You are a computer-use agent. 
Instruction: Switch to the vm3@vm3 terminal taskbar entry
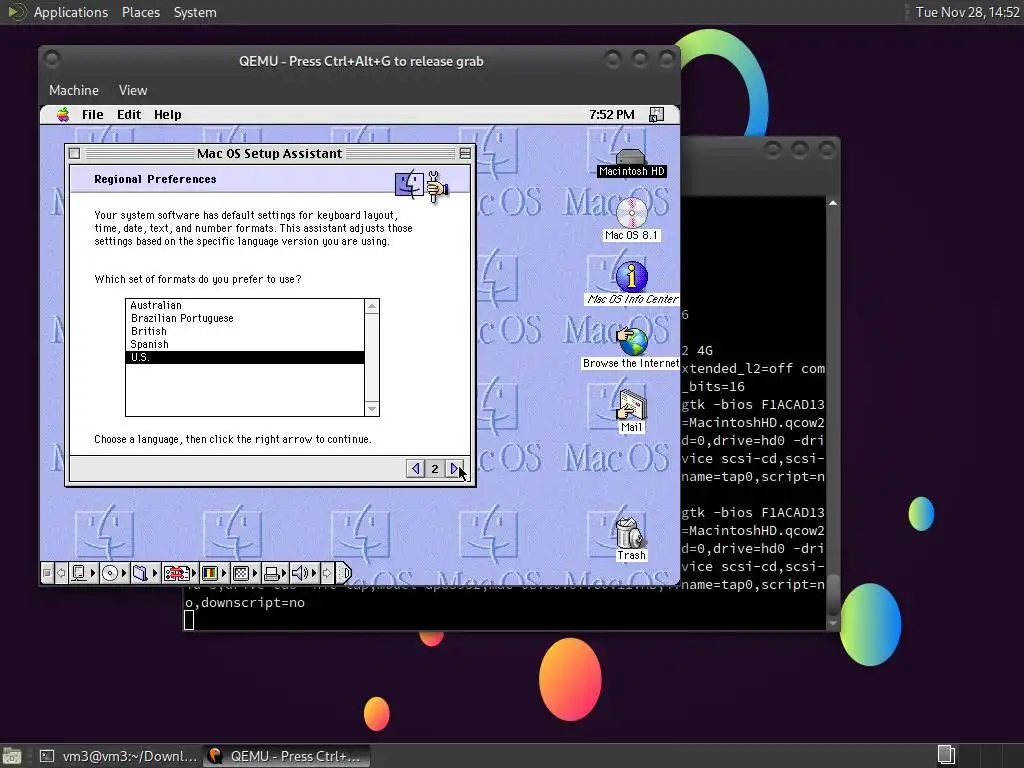118,756
